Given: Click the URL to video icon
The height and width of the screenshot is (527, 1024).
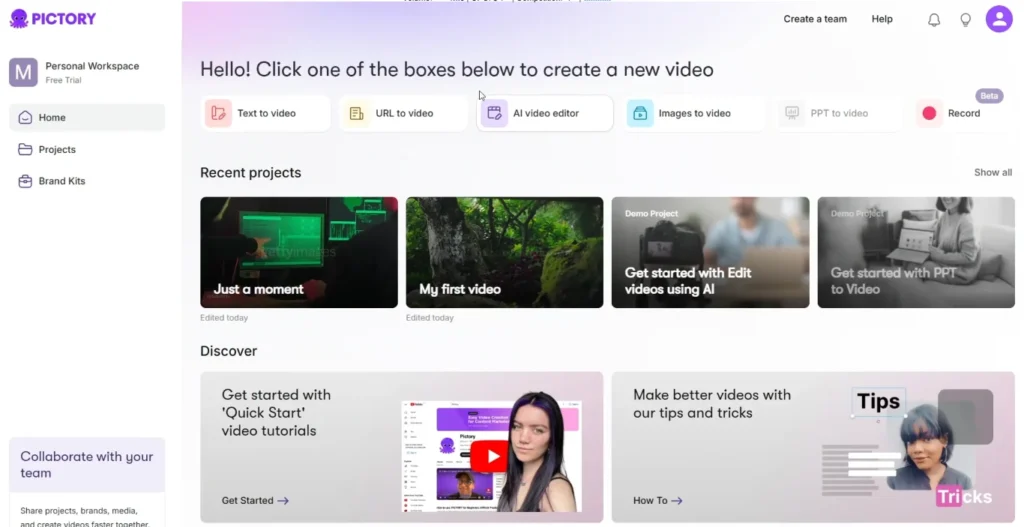Looking at the screenshot, I should click(356, 113).
